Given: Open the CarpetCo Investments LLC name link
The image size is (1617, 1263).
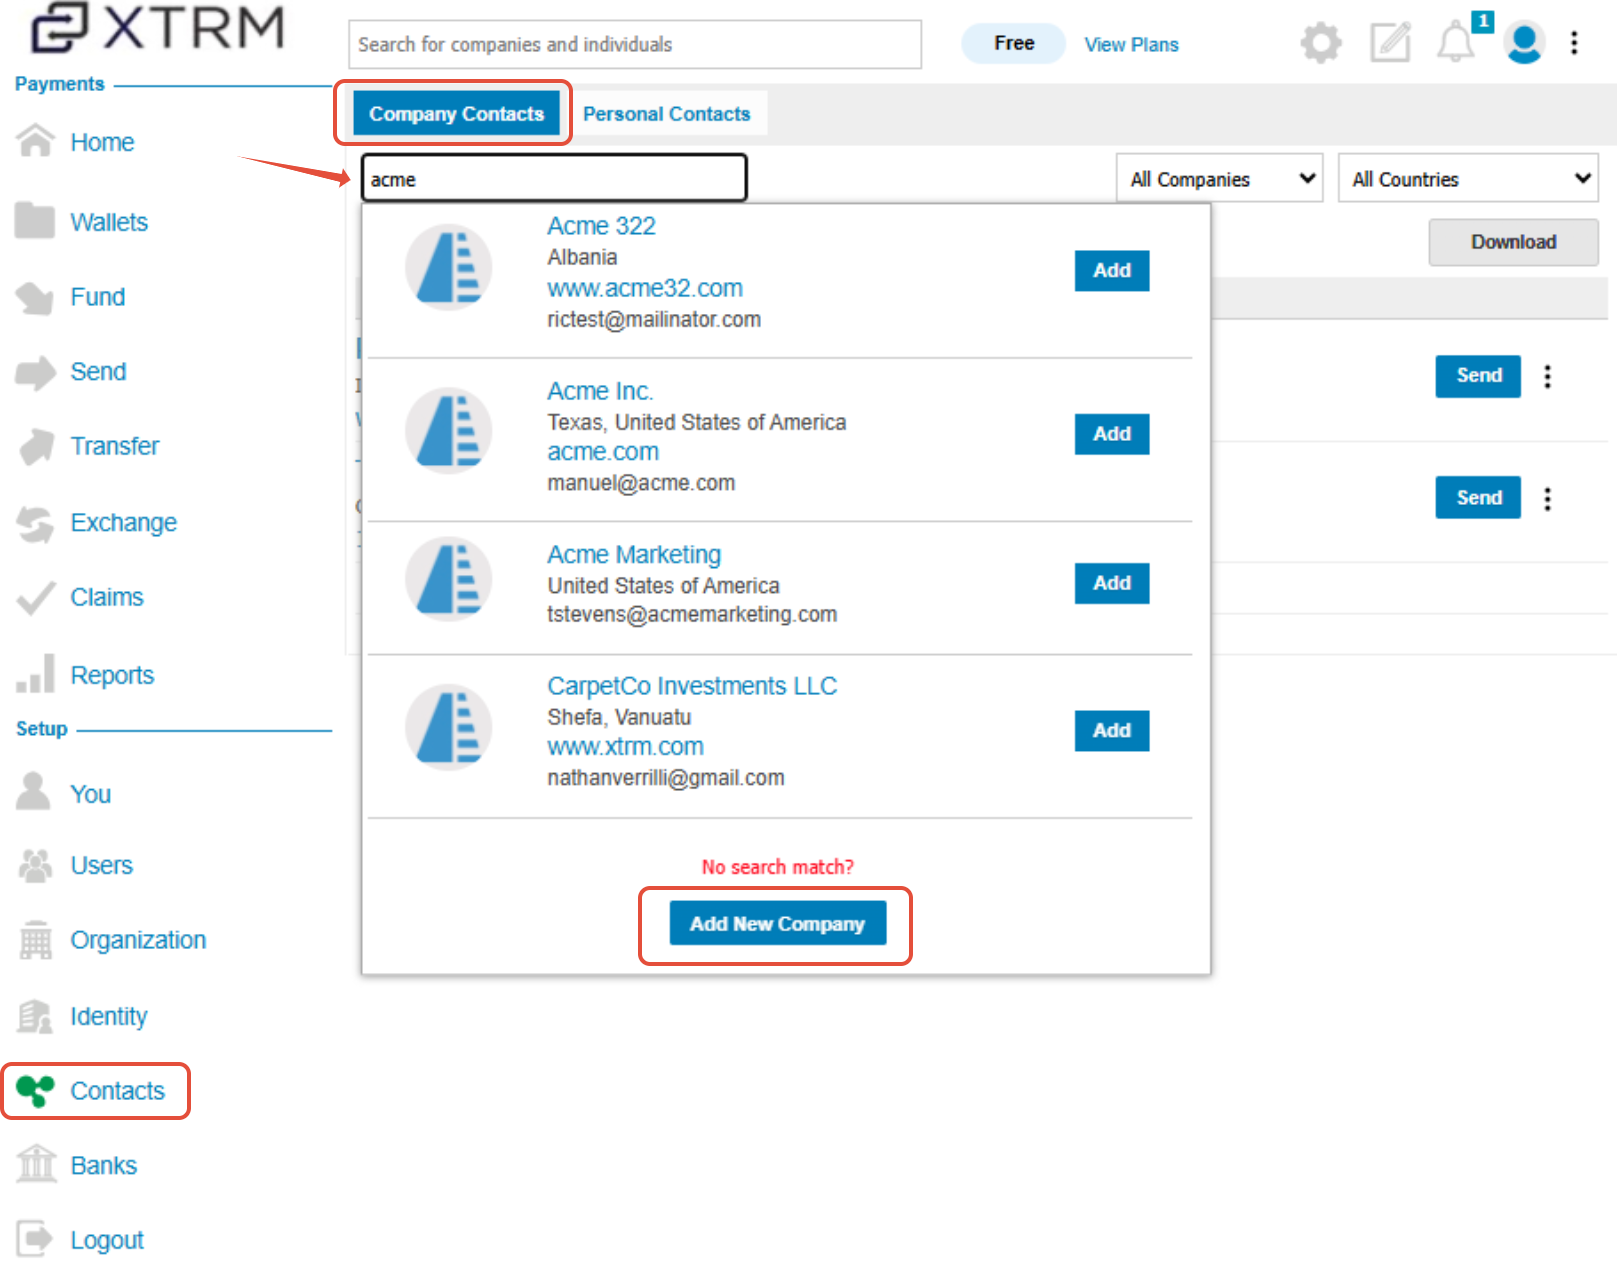Looking at the screenshot, I should point(692,686).
